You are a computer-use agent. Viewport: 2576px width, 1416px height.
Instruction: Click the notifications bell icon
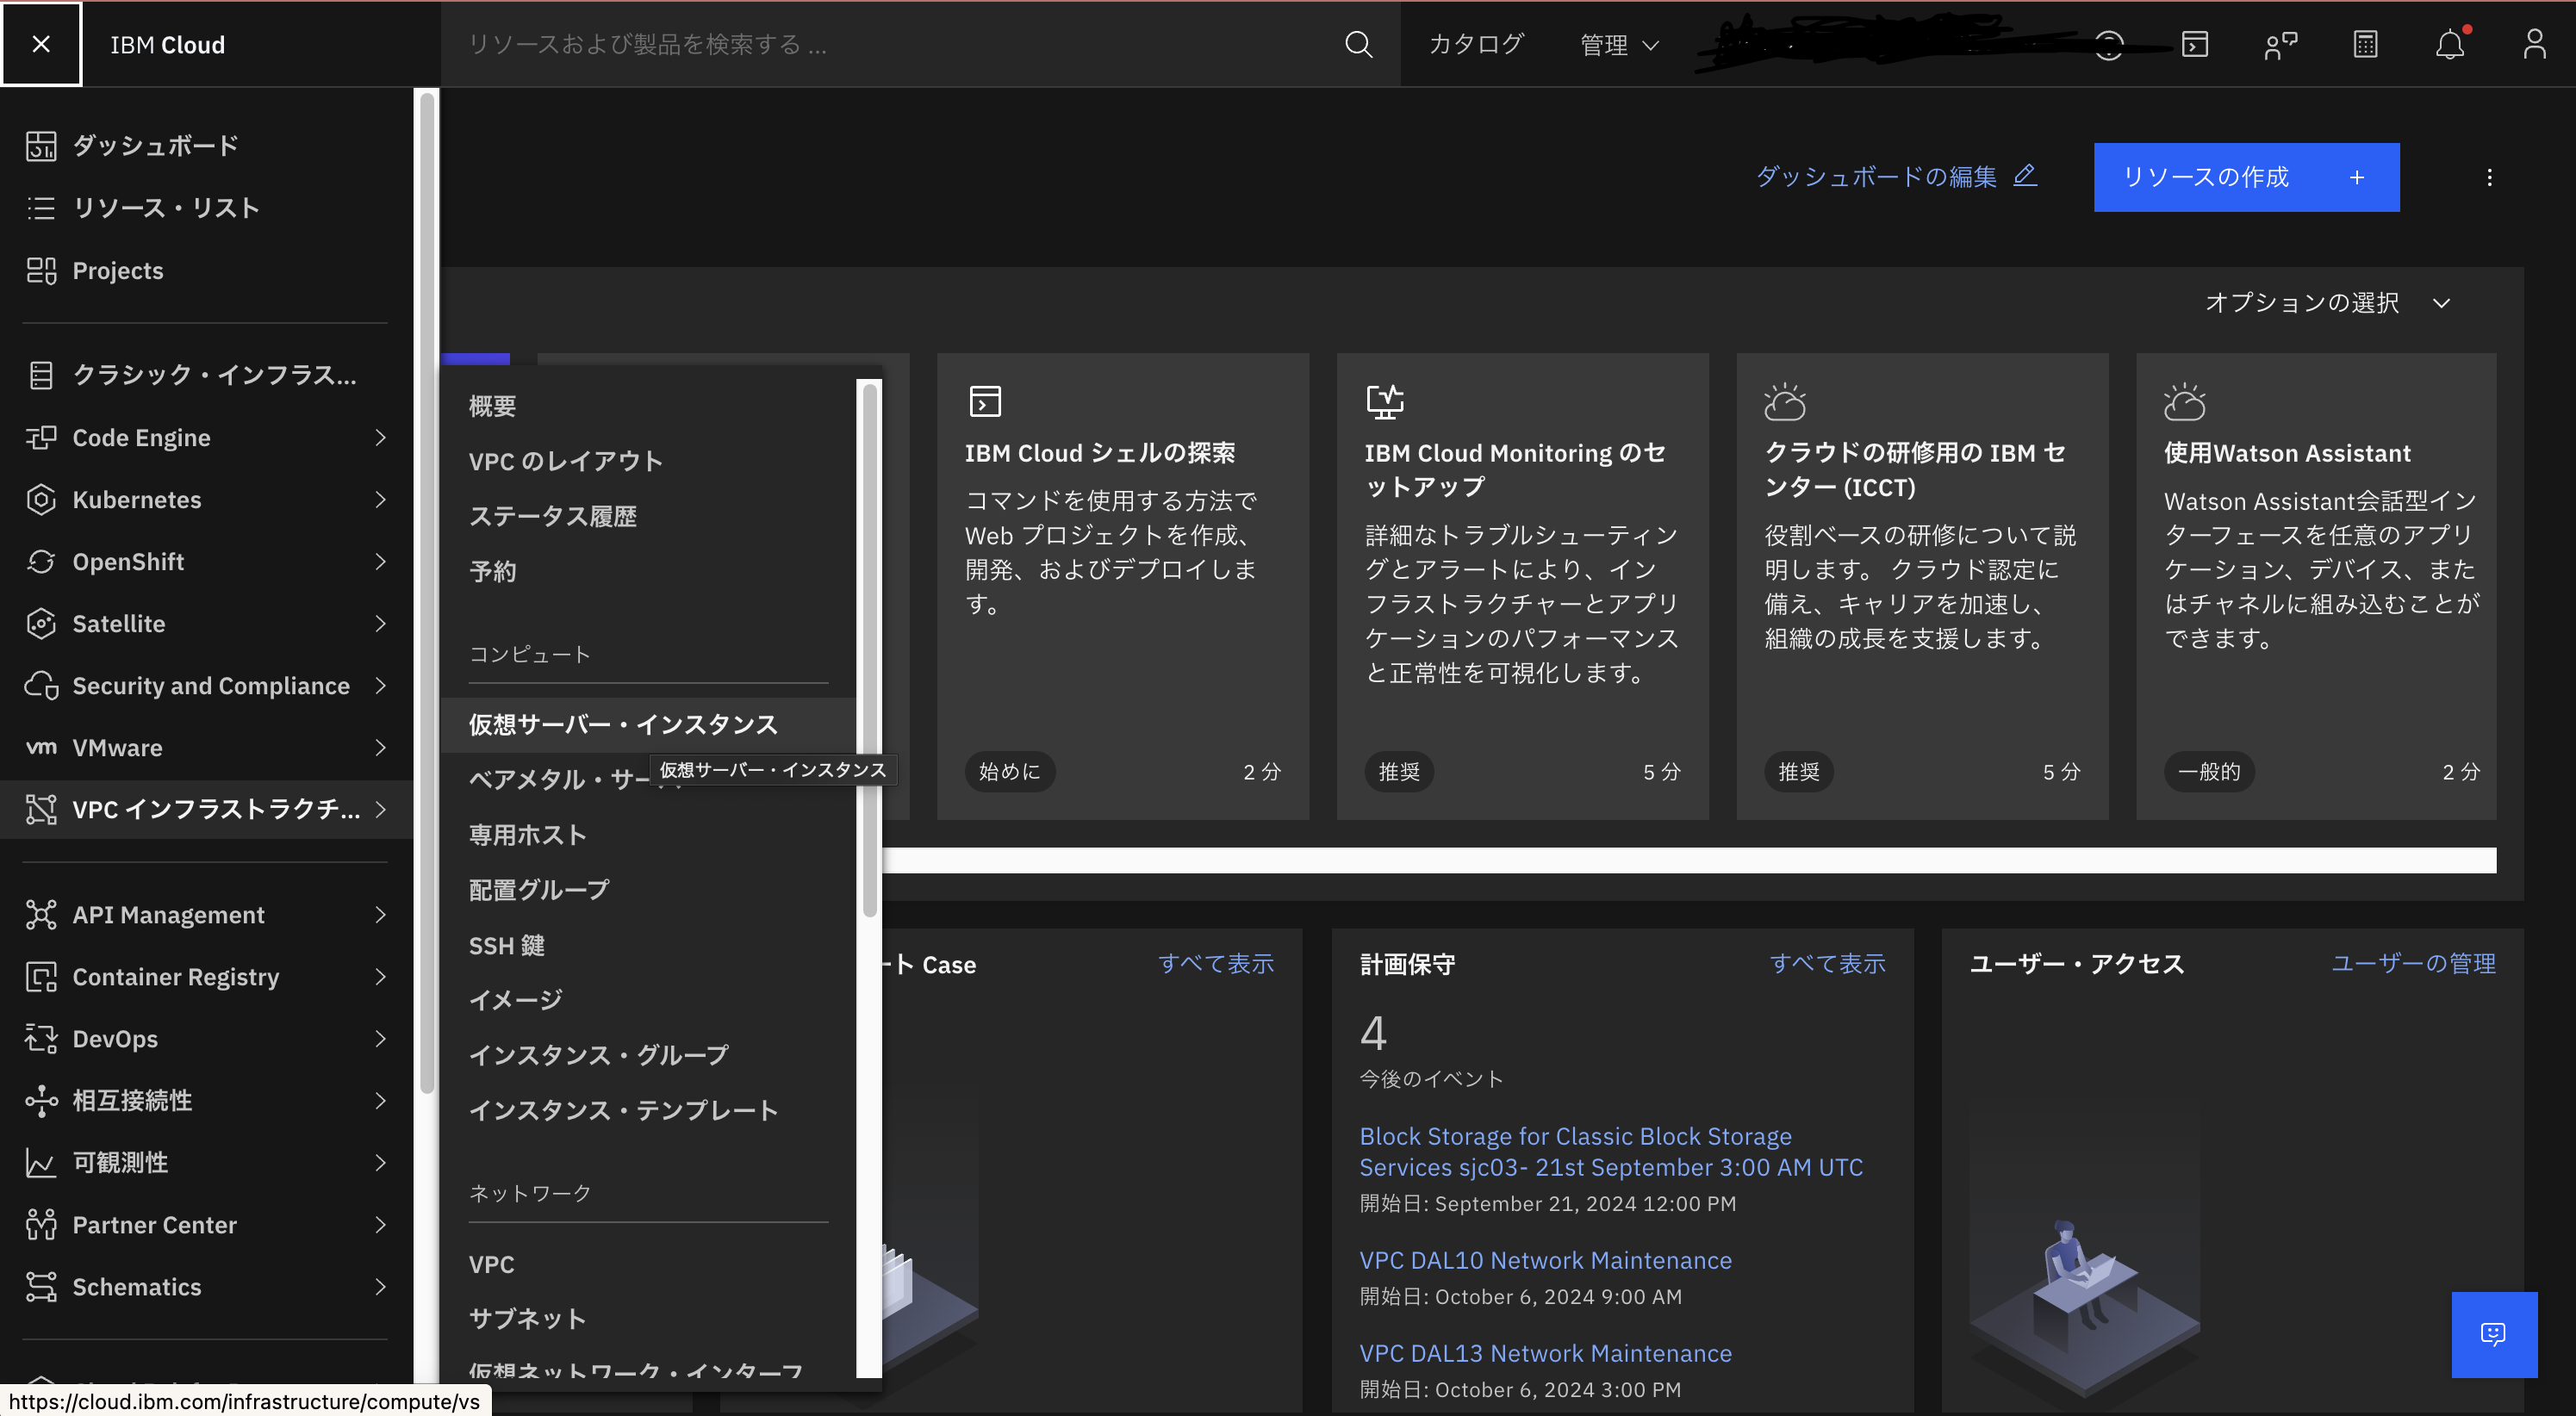(2449, 44)
